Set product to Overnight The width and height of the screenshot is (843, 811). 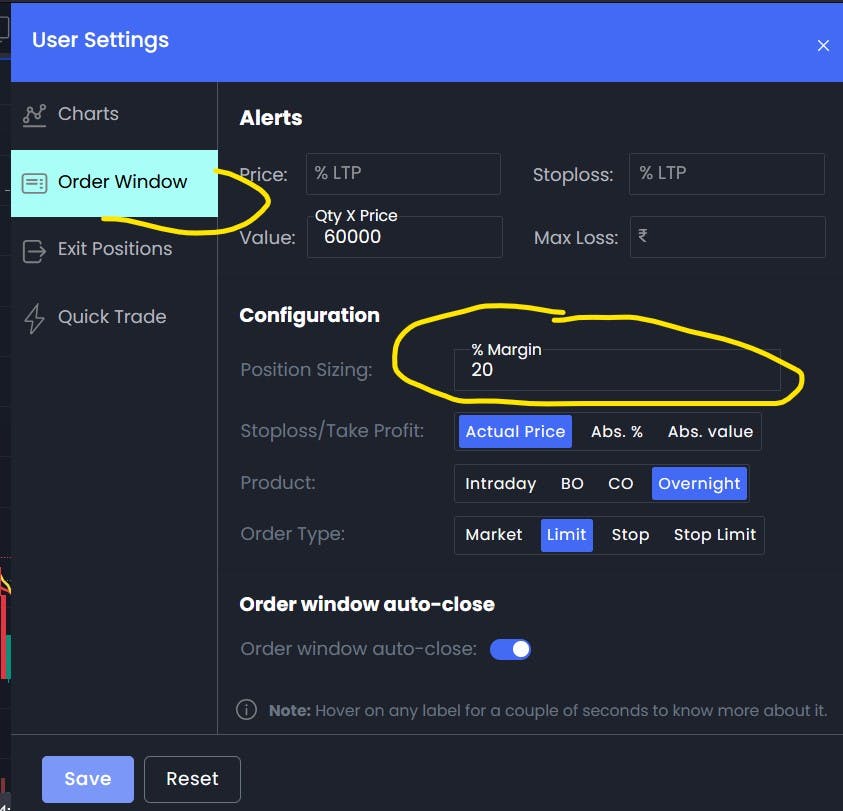pos(699,483)
